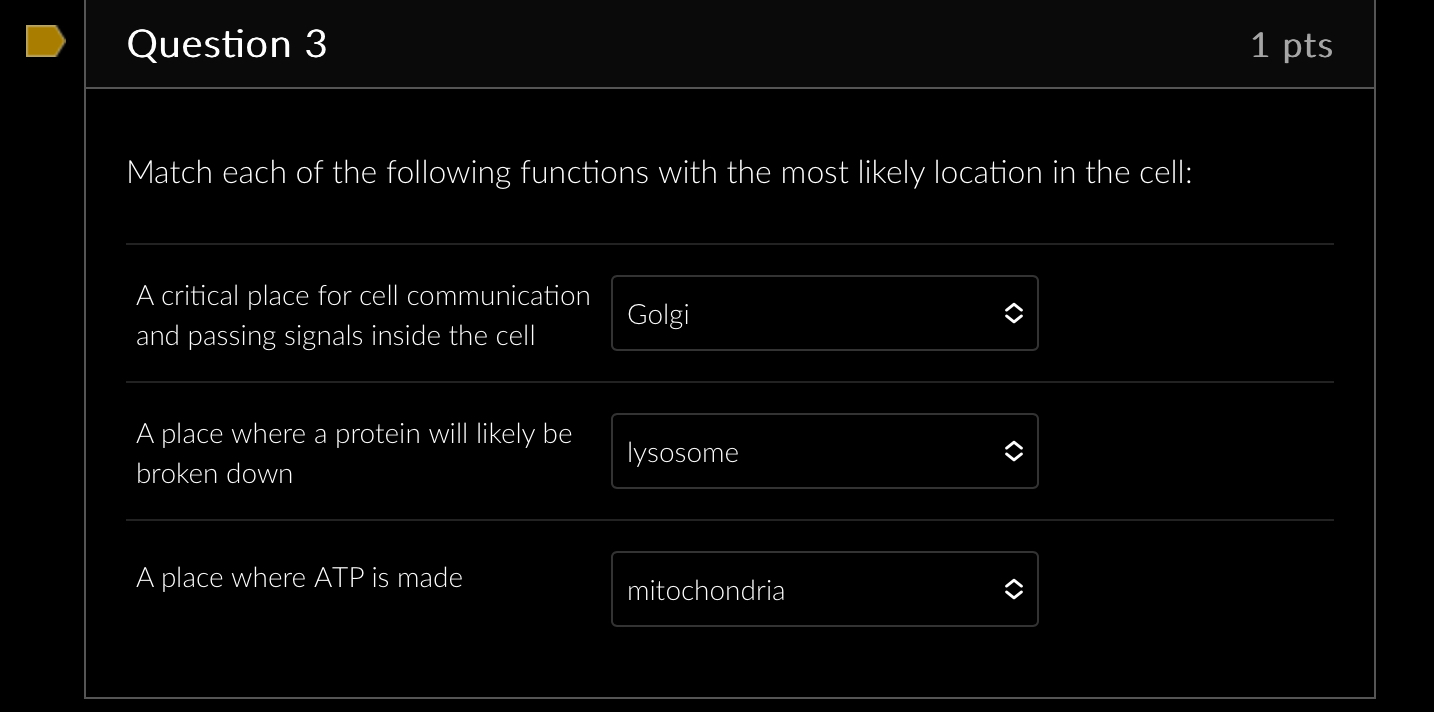Click the up-down arrow in the first select
Viewport: 1434px width, 712px height.
click(x=1013, y=313)
